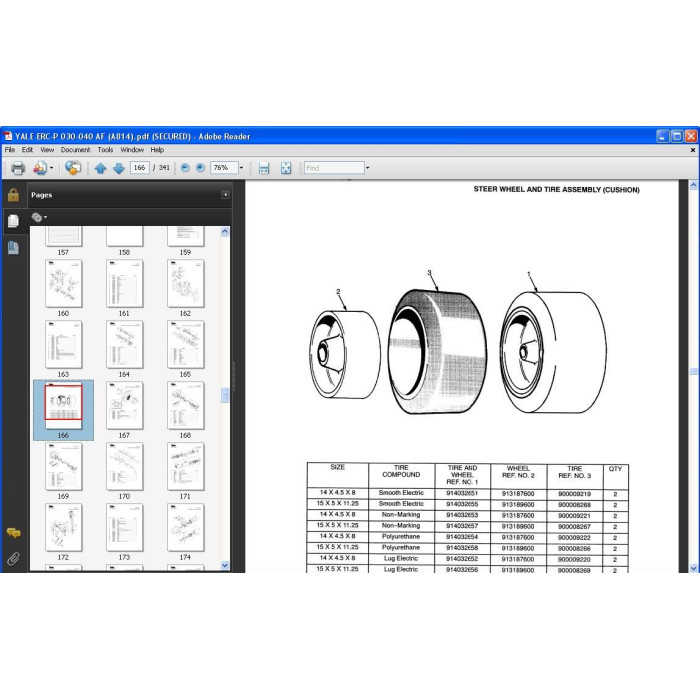Click the document vertical scrollbar handle
This screenshot has width=700, height=700.
click(x=693, y=371)
